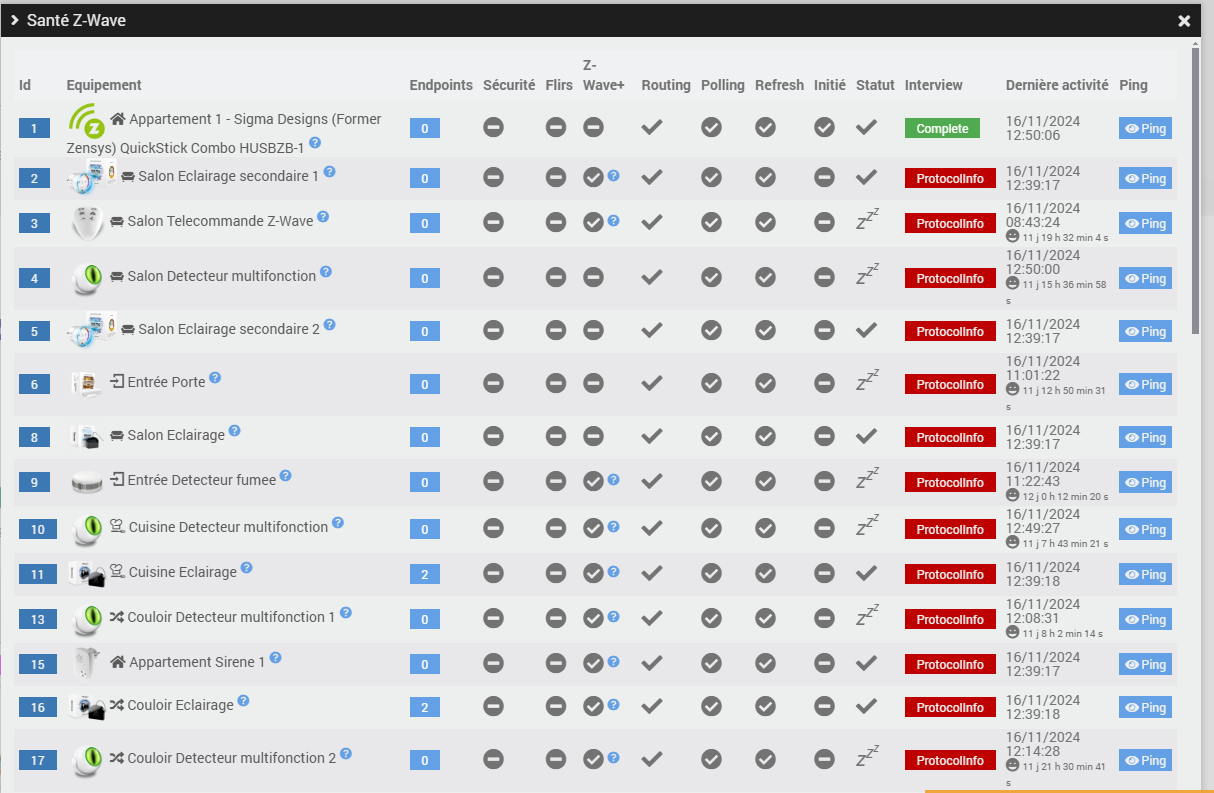Image resolution: width=1214 pixels, height=793 pixels.
Task: Open node Id 17 badge
Action: (37, 760)
